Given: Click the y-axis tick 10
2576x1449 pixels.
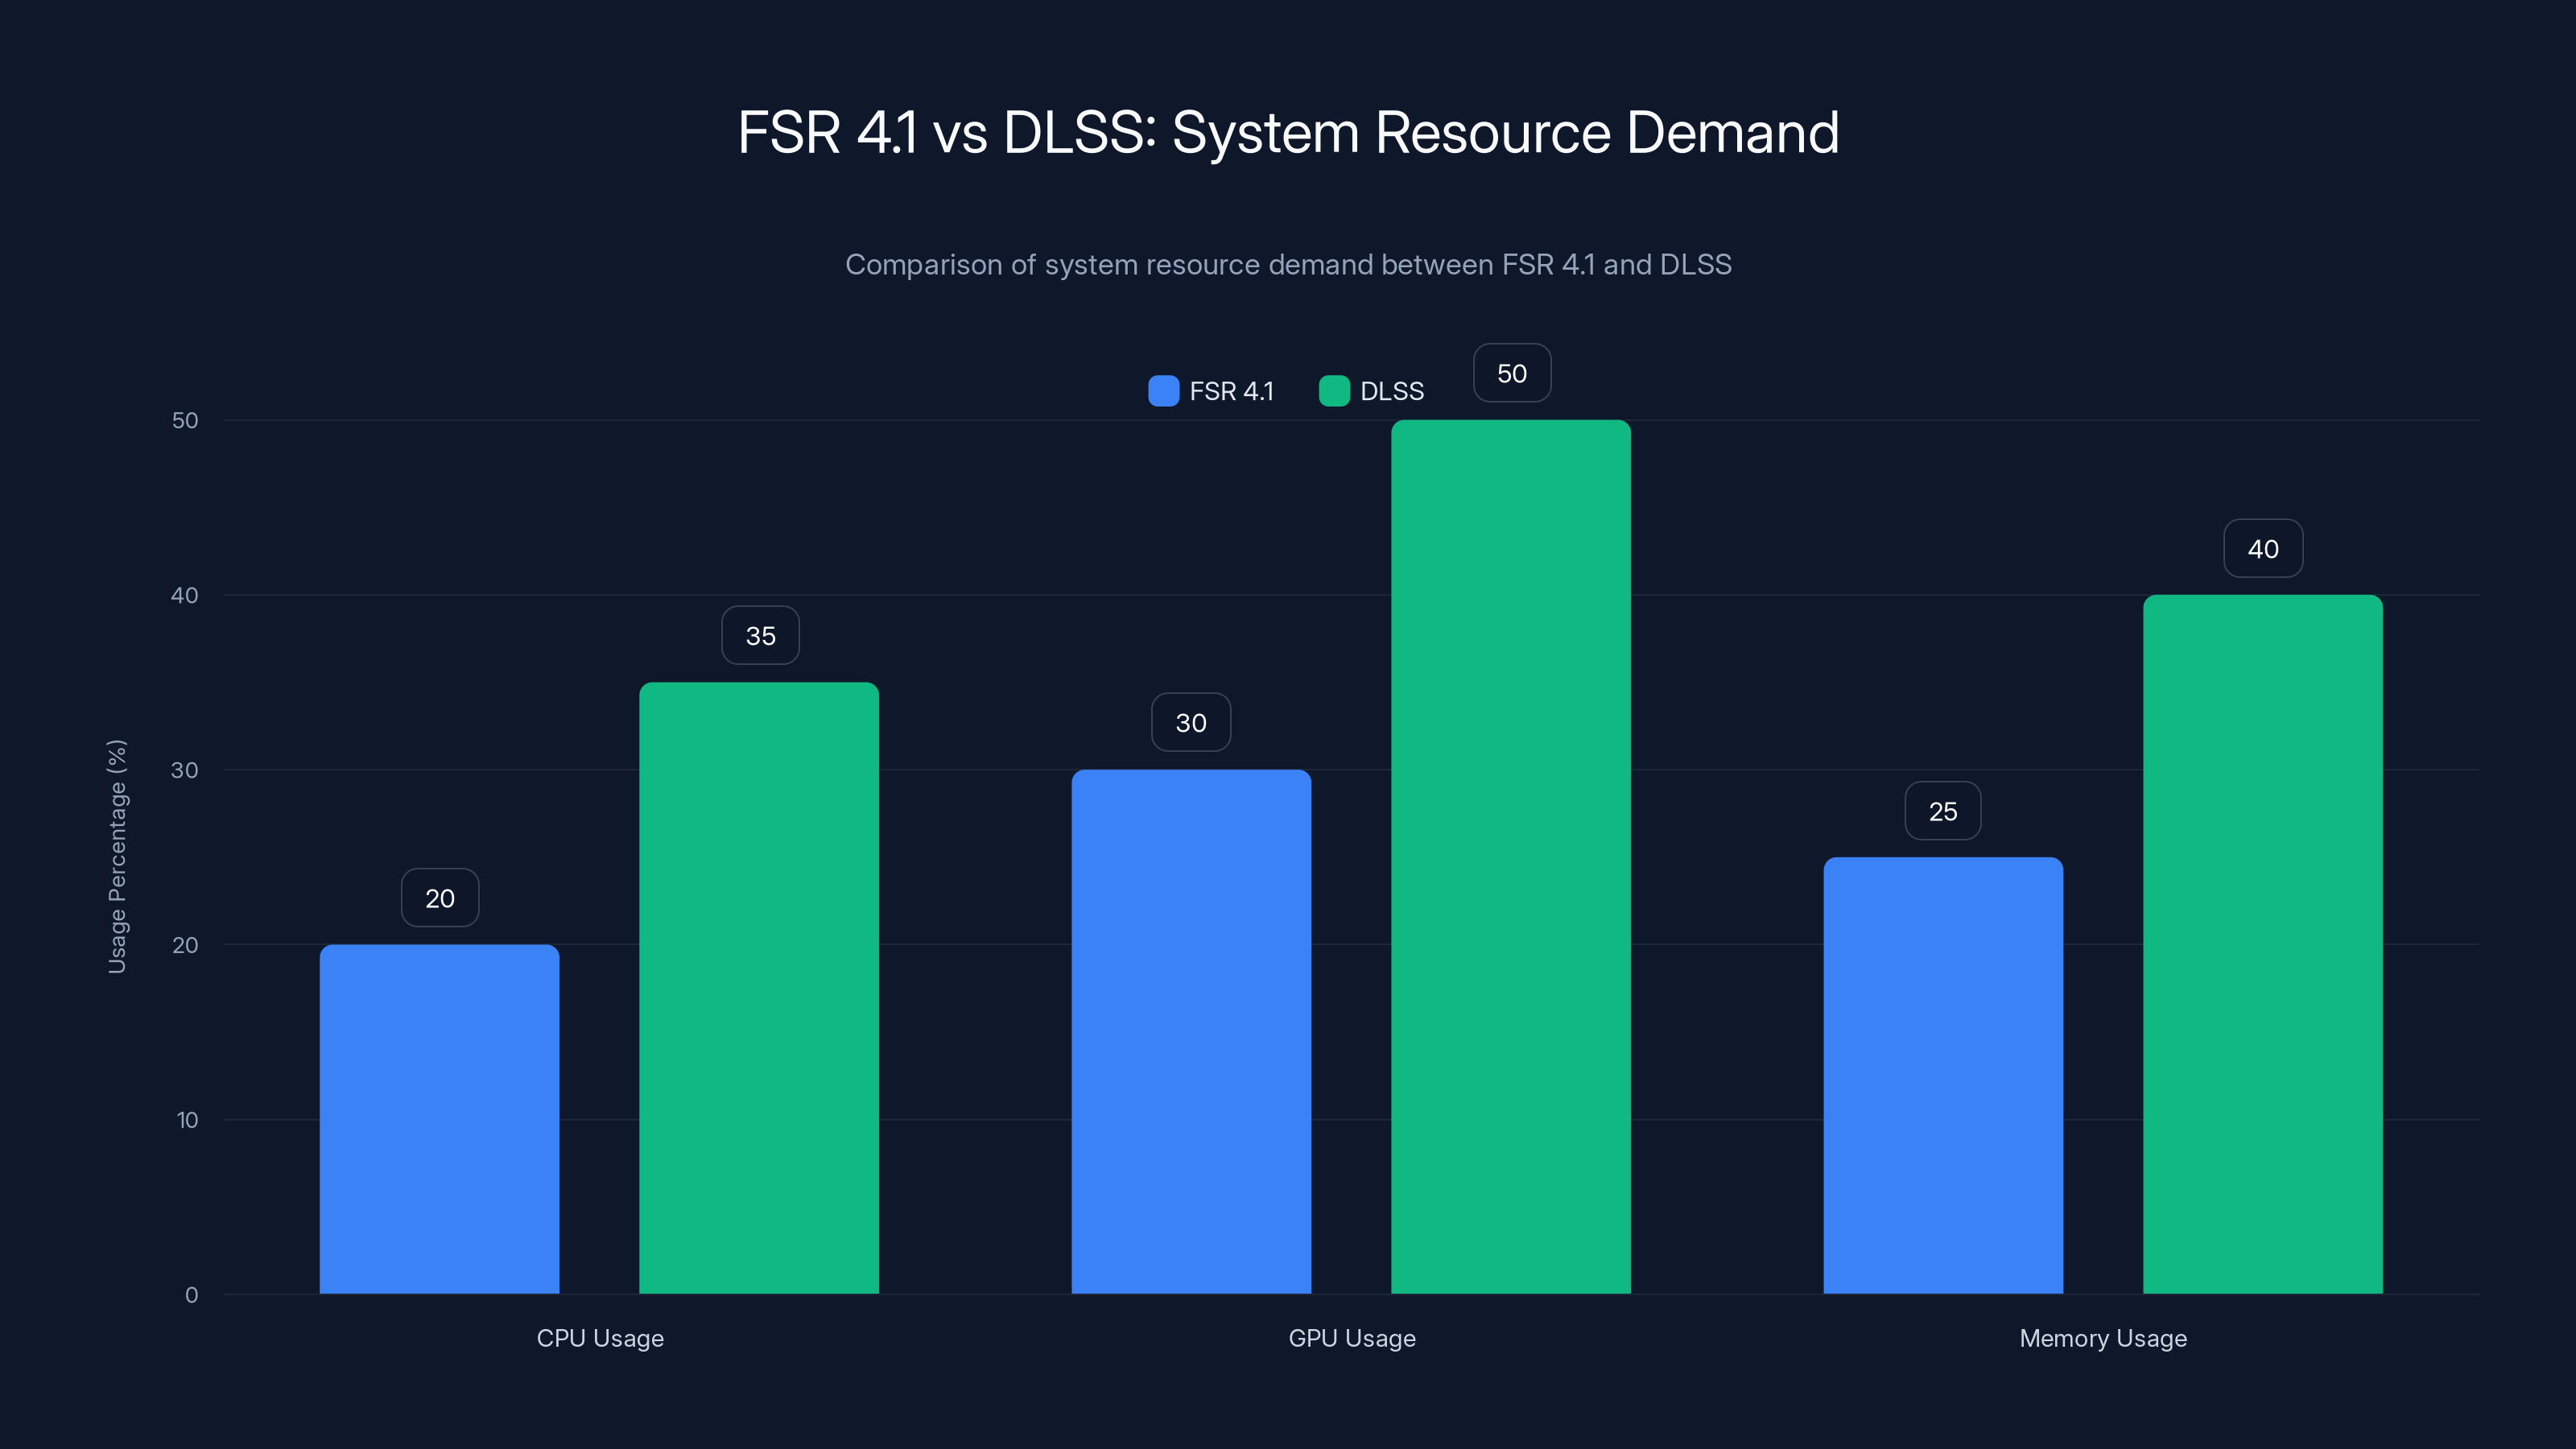Looking at the screenshot, I should click(x=187, y=1120).
